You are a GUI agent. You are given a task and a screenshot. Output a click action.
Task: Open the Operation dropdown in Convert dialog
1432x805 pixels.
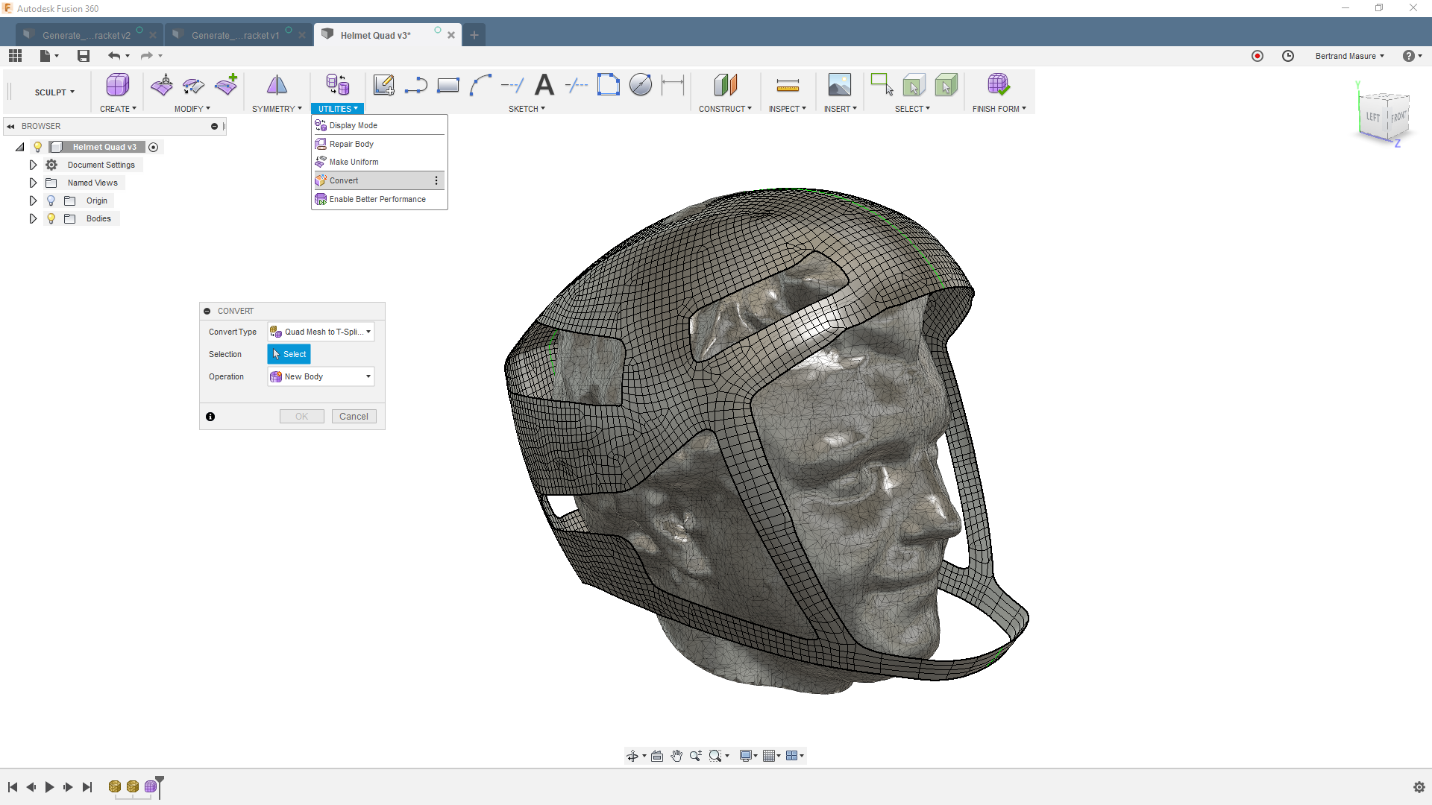pyautogui.click(x=368, y=376)
